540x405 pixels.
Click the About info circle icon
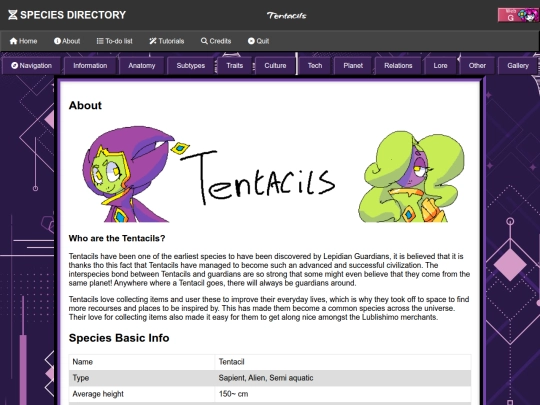tap(57, 41)
